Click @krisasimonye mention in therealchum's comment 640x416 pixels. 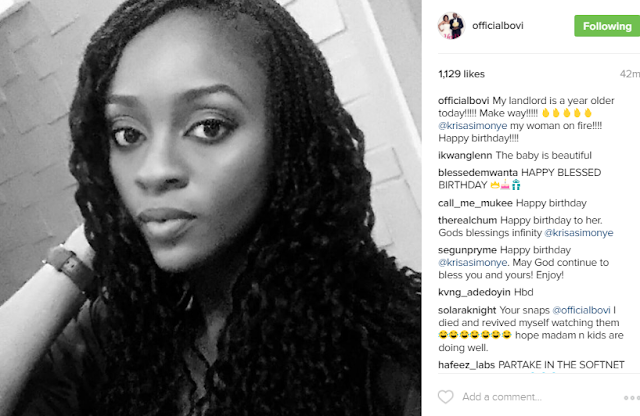pos(579,233)
